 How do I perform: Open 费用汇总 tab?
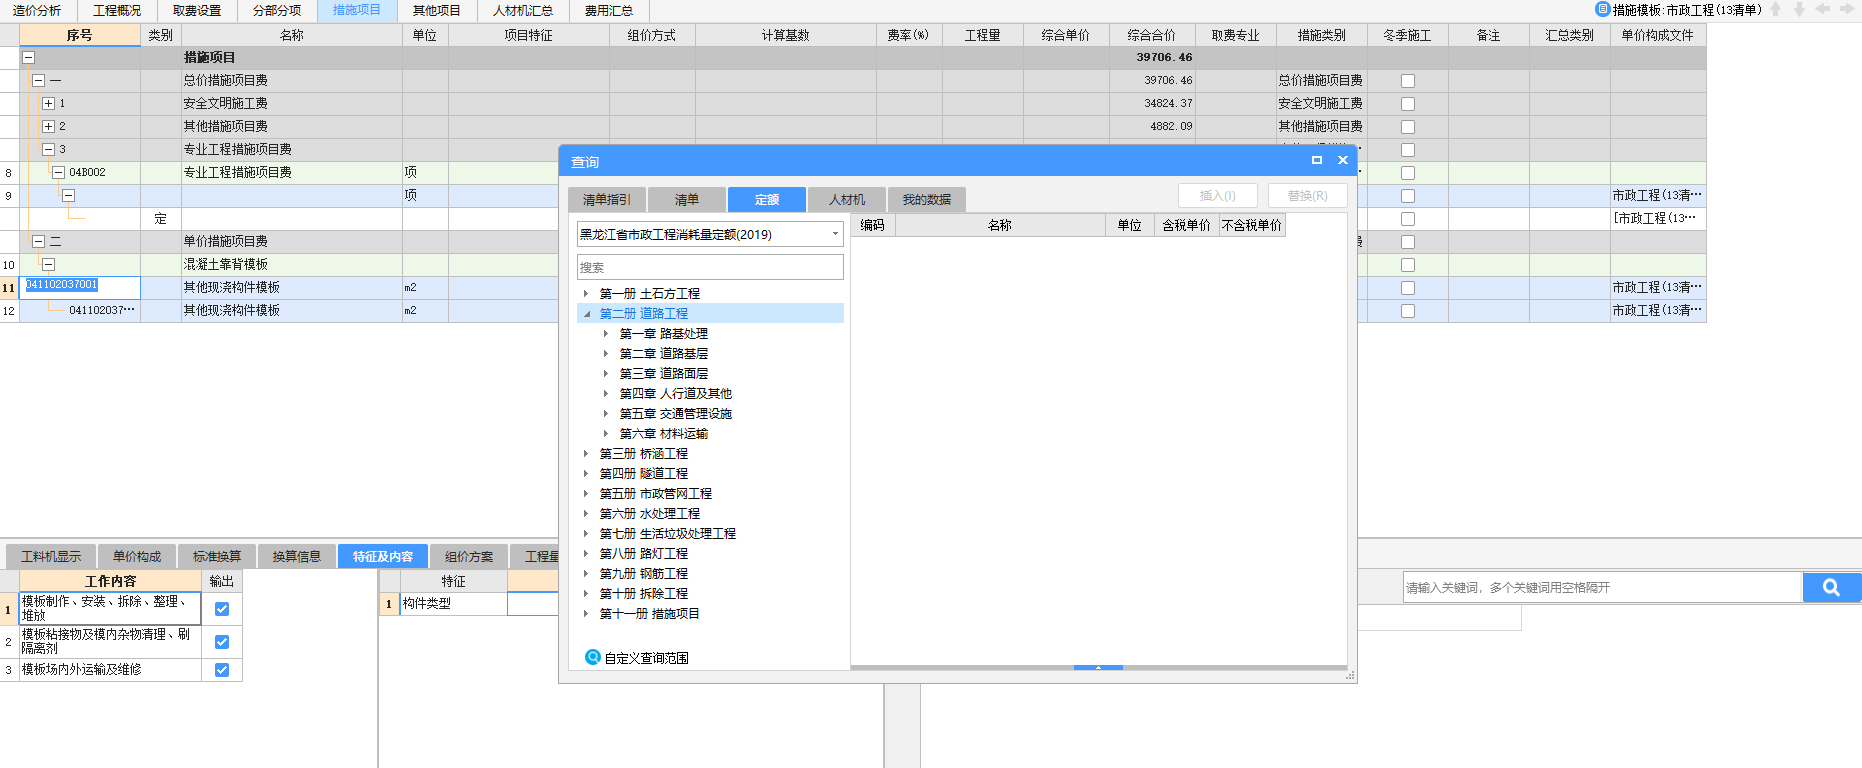[609, 10]
